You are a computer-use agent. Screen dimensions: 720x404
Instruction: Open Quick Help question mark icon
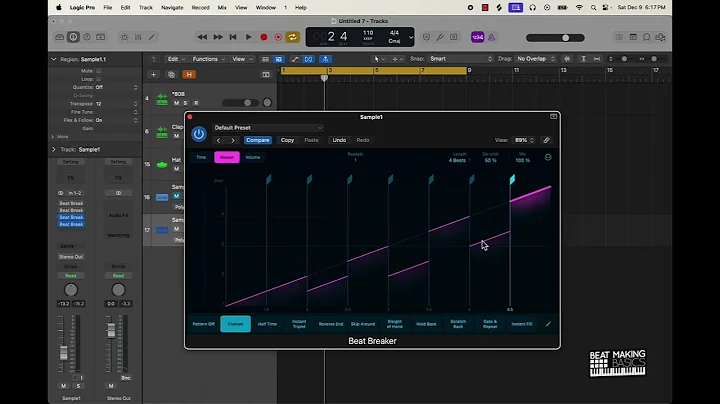point(87,37)
